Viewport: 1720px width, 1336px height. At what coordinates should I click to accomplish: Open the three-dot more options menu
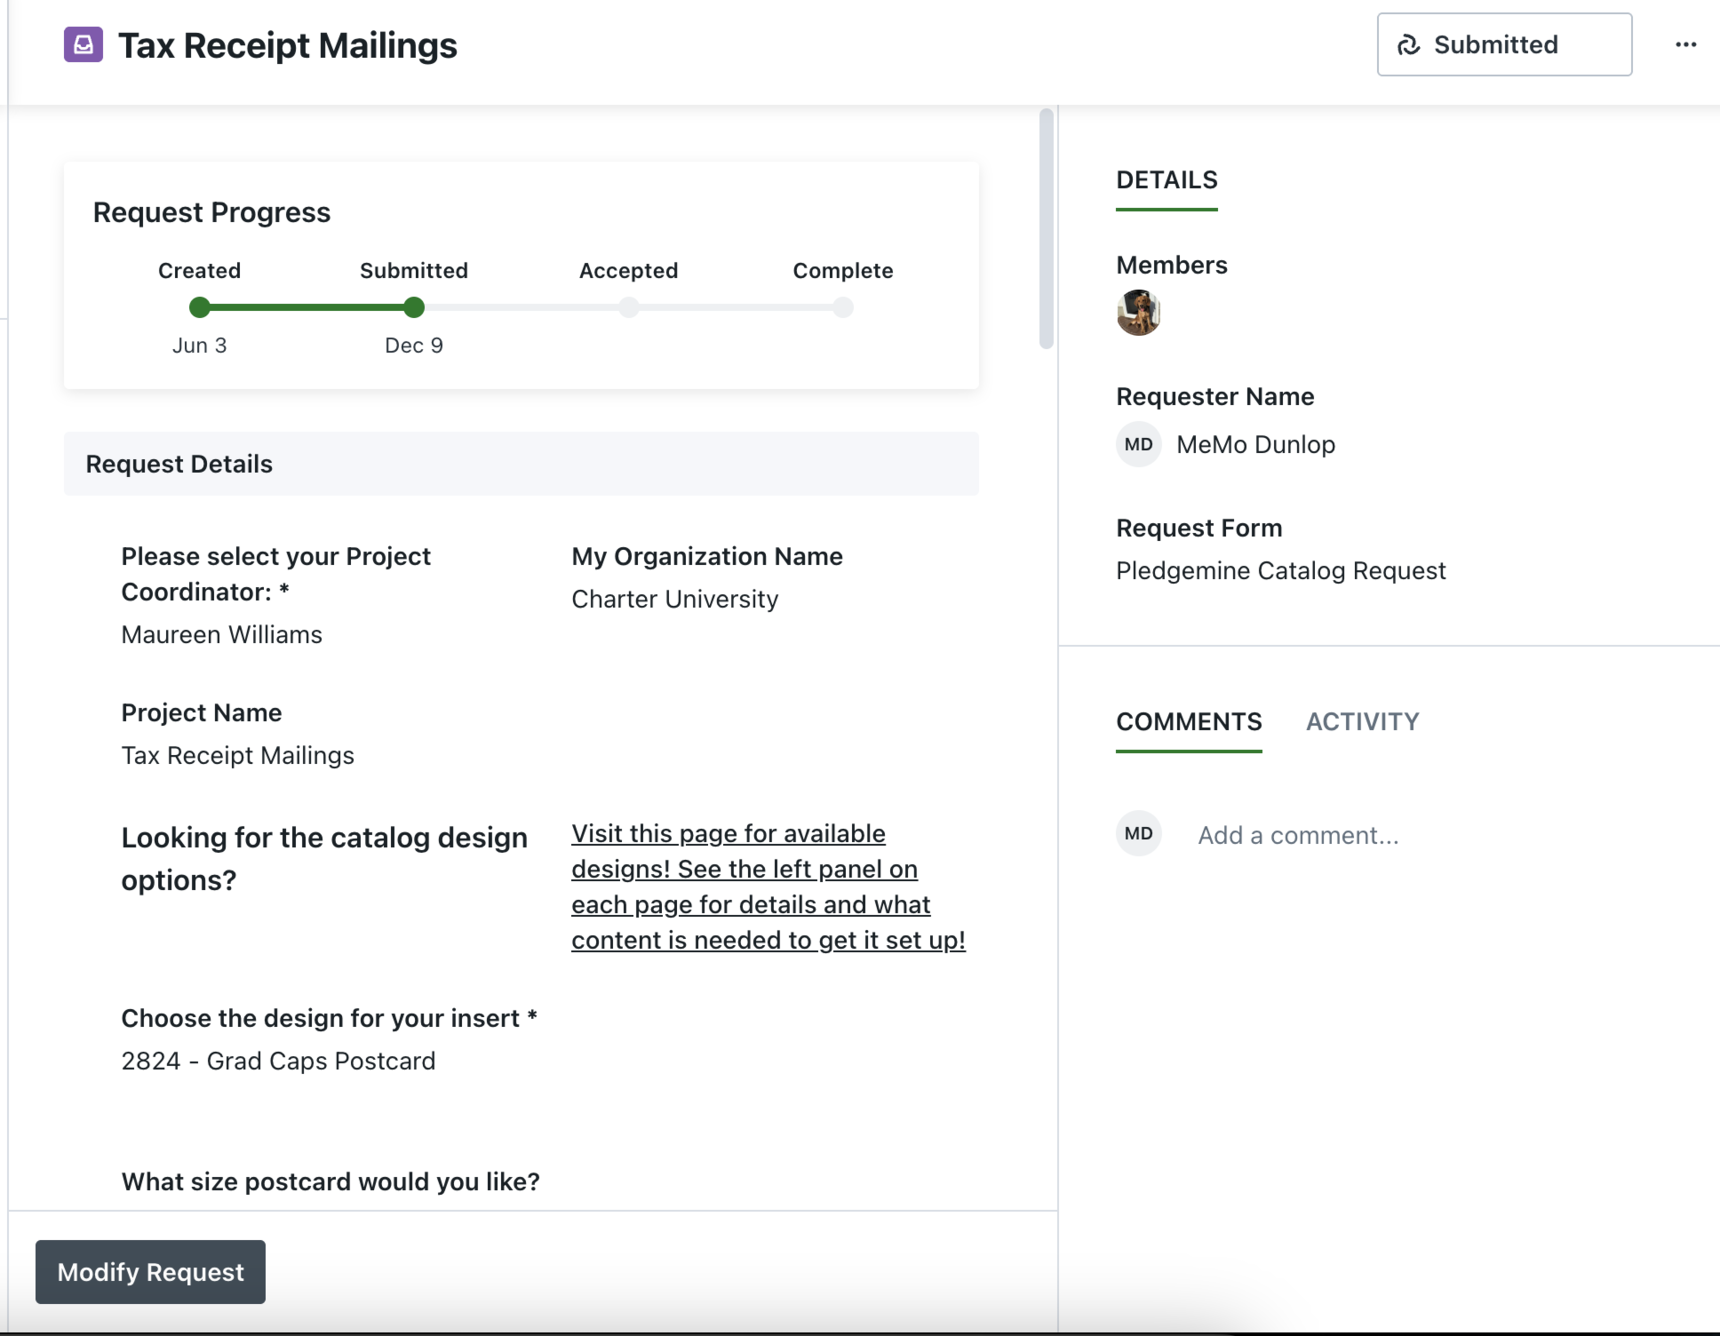point(1686,45)
